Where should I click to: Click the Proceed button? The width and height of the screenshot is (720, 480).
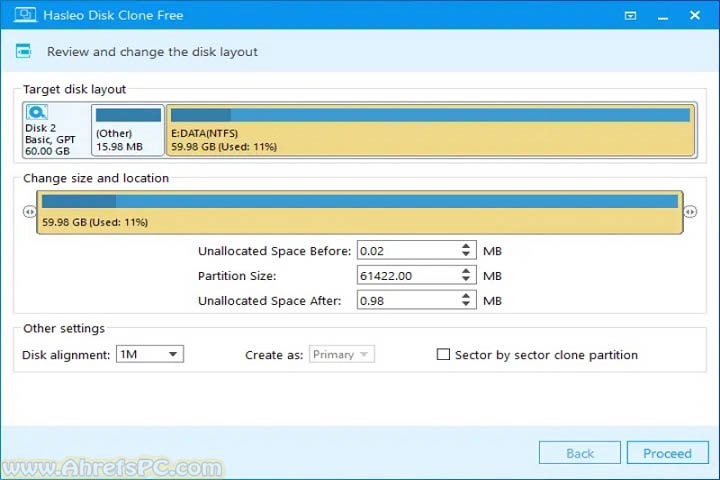[x=667, y=453]
